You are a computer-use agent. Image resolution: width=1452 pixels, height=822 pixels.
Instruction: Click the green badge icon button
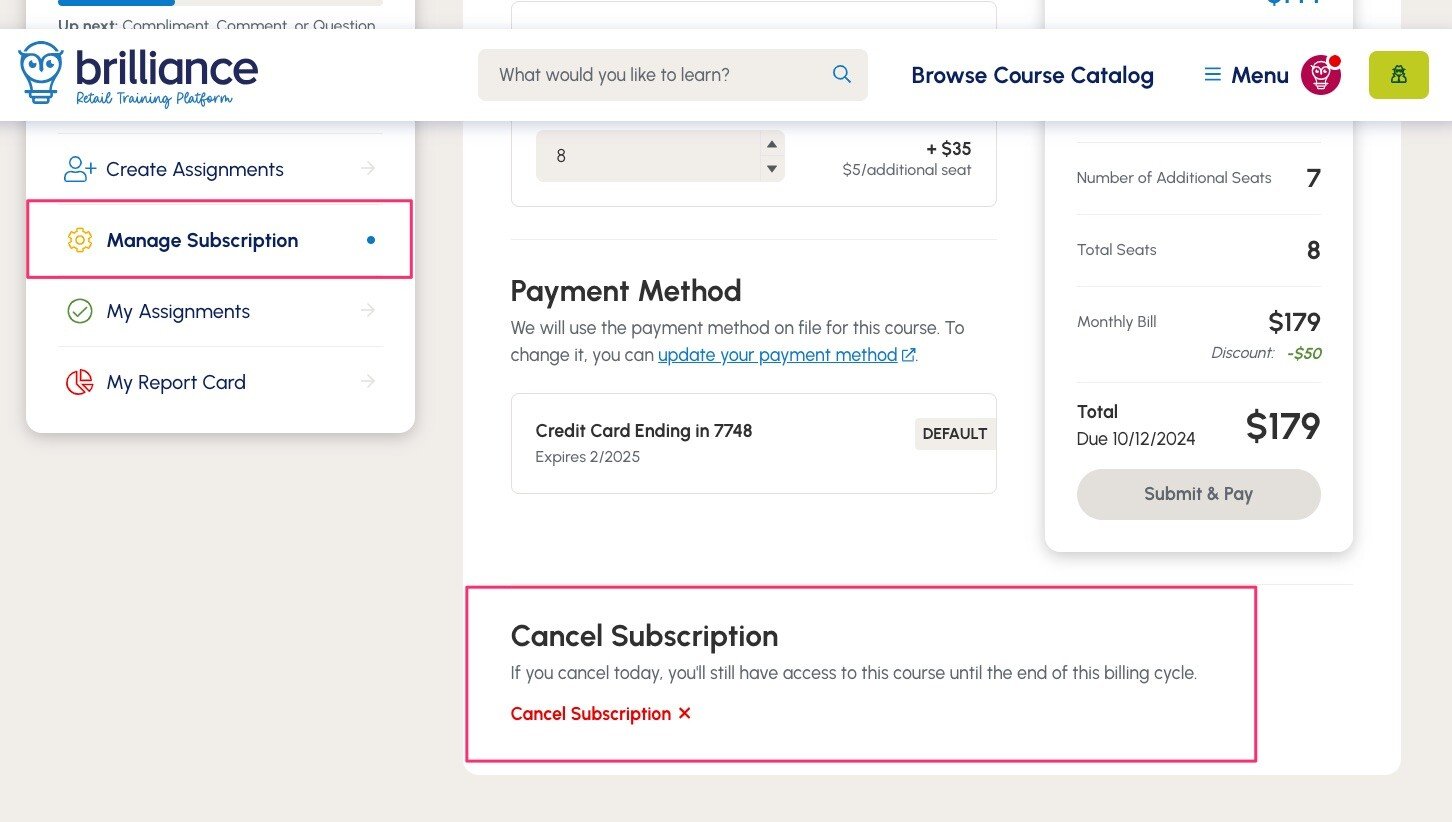pyautogui.click(x=1398, y=75)
